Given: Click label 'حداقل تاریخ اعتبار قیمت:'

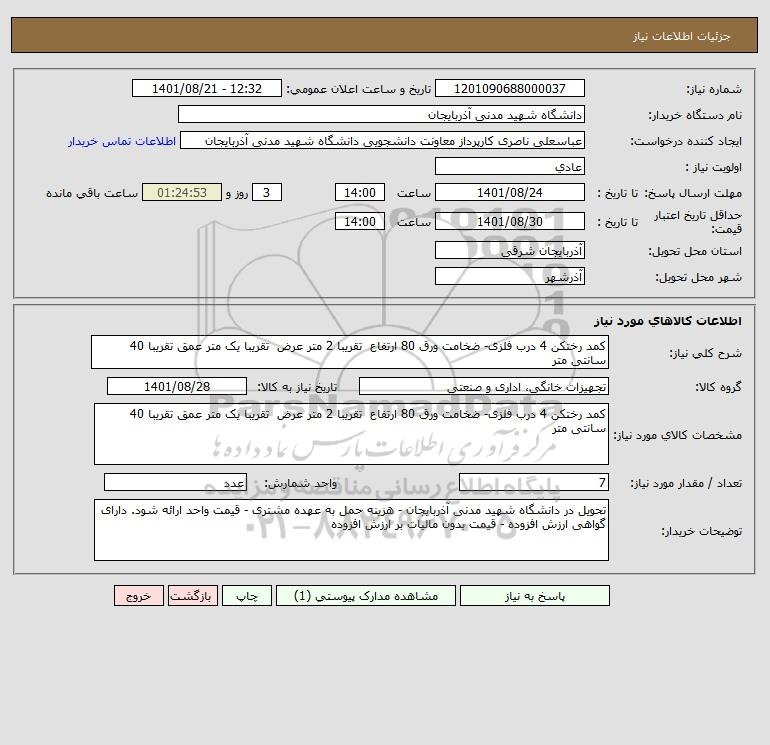Looking at the screenshot, I should tap(698, 222).
